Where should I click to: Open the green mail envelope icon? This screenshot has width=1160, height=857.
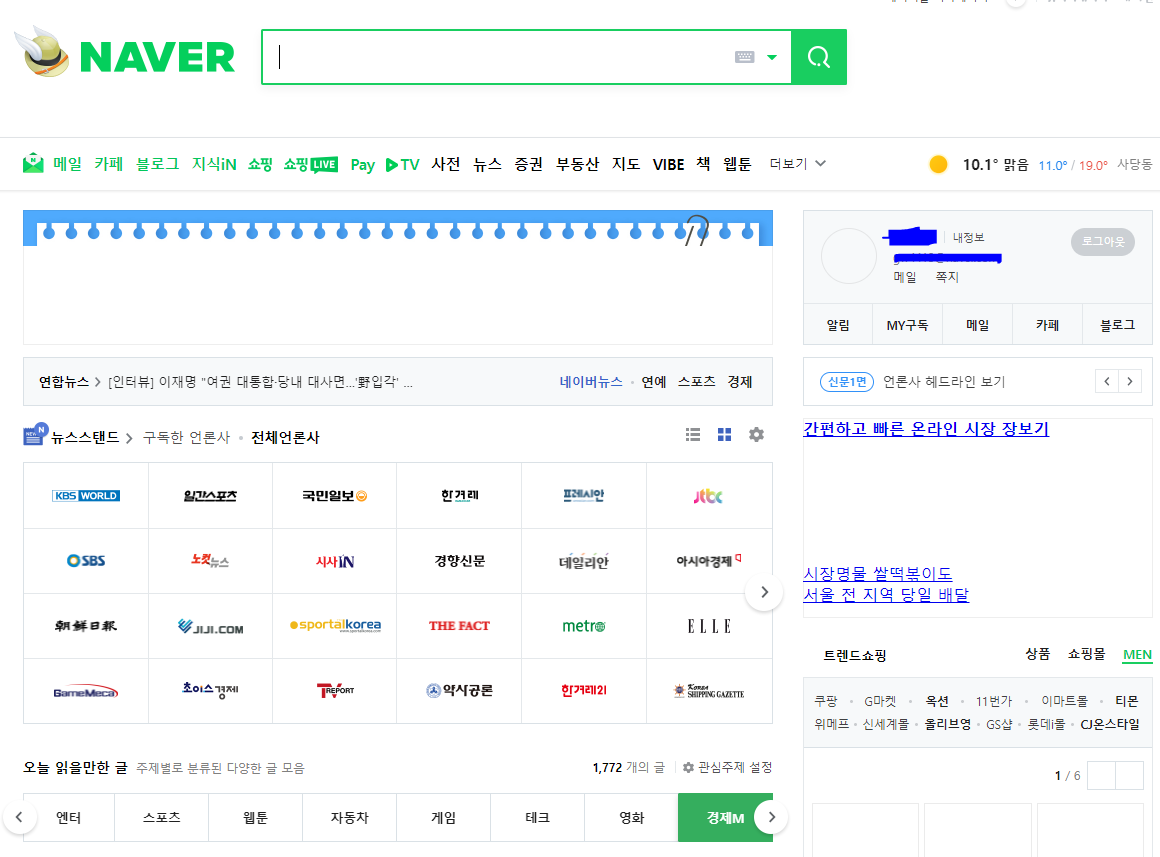pyautogui.click(x=33, y=164)
